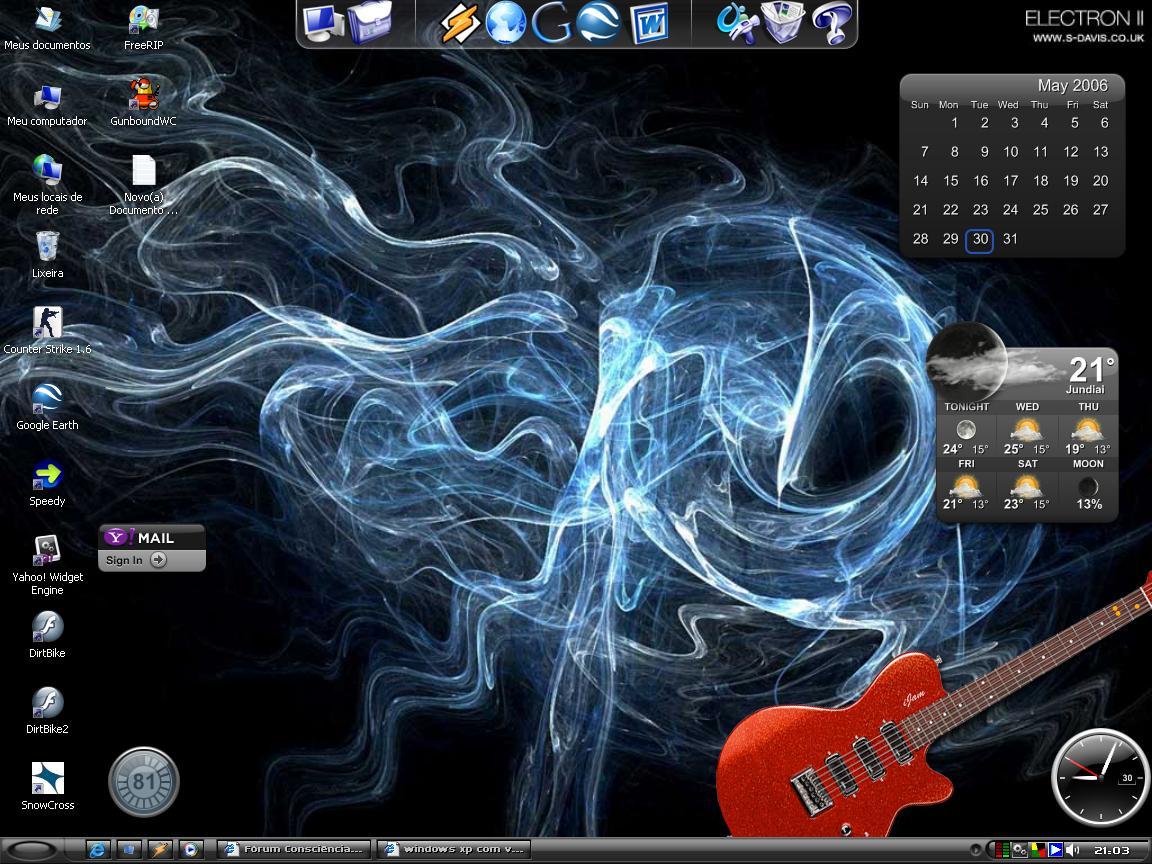Click Show Desktop quick launch icon
This screenshot has height=864, width=1152.
129,850
